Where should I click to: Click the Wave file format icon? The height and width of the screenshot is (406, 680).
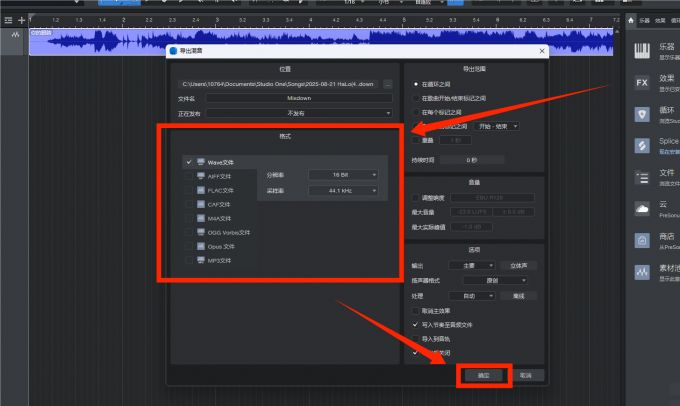pyautogui.click(x=201, y=162)
